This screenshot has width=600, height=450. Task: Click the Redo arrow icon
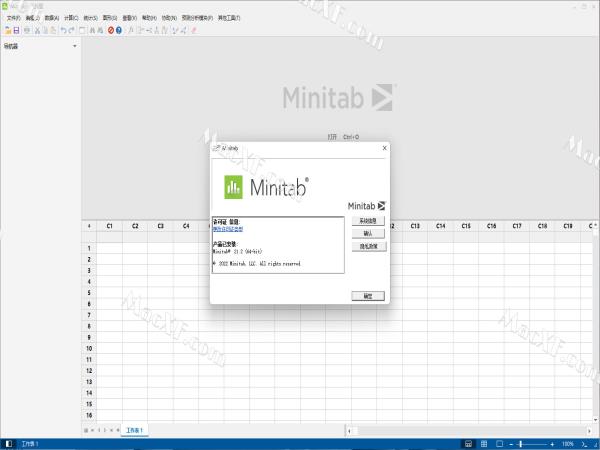(72, 30)
